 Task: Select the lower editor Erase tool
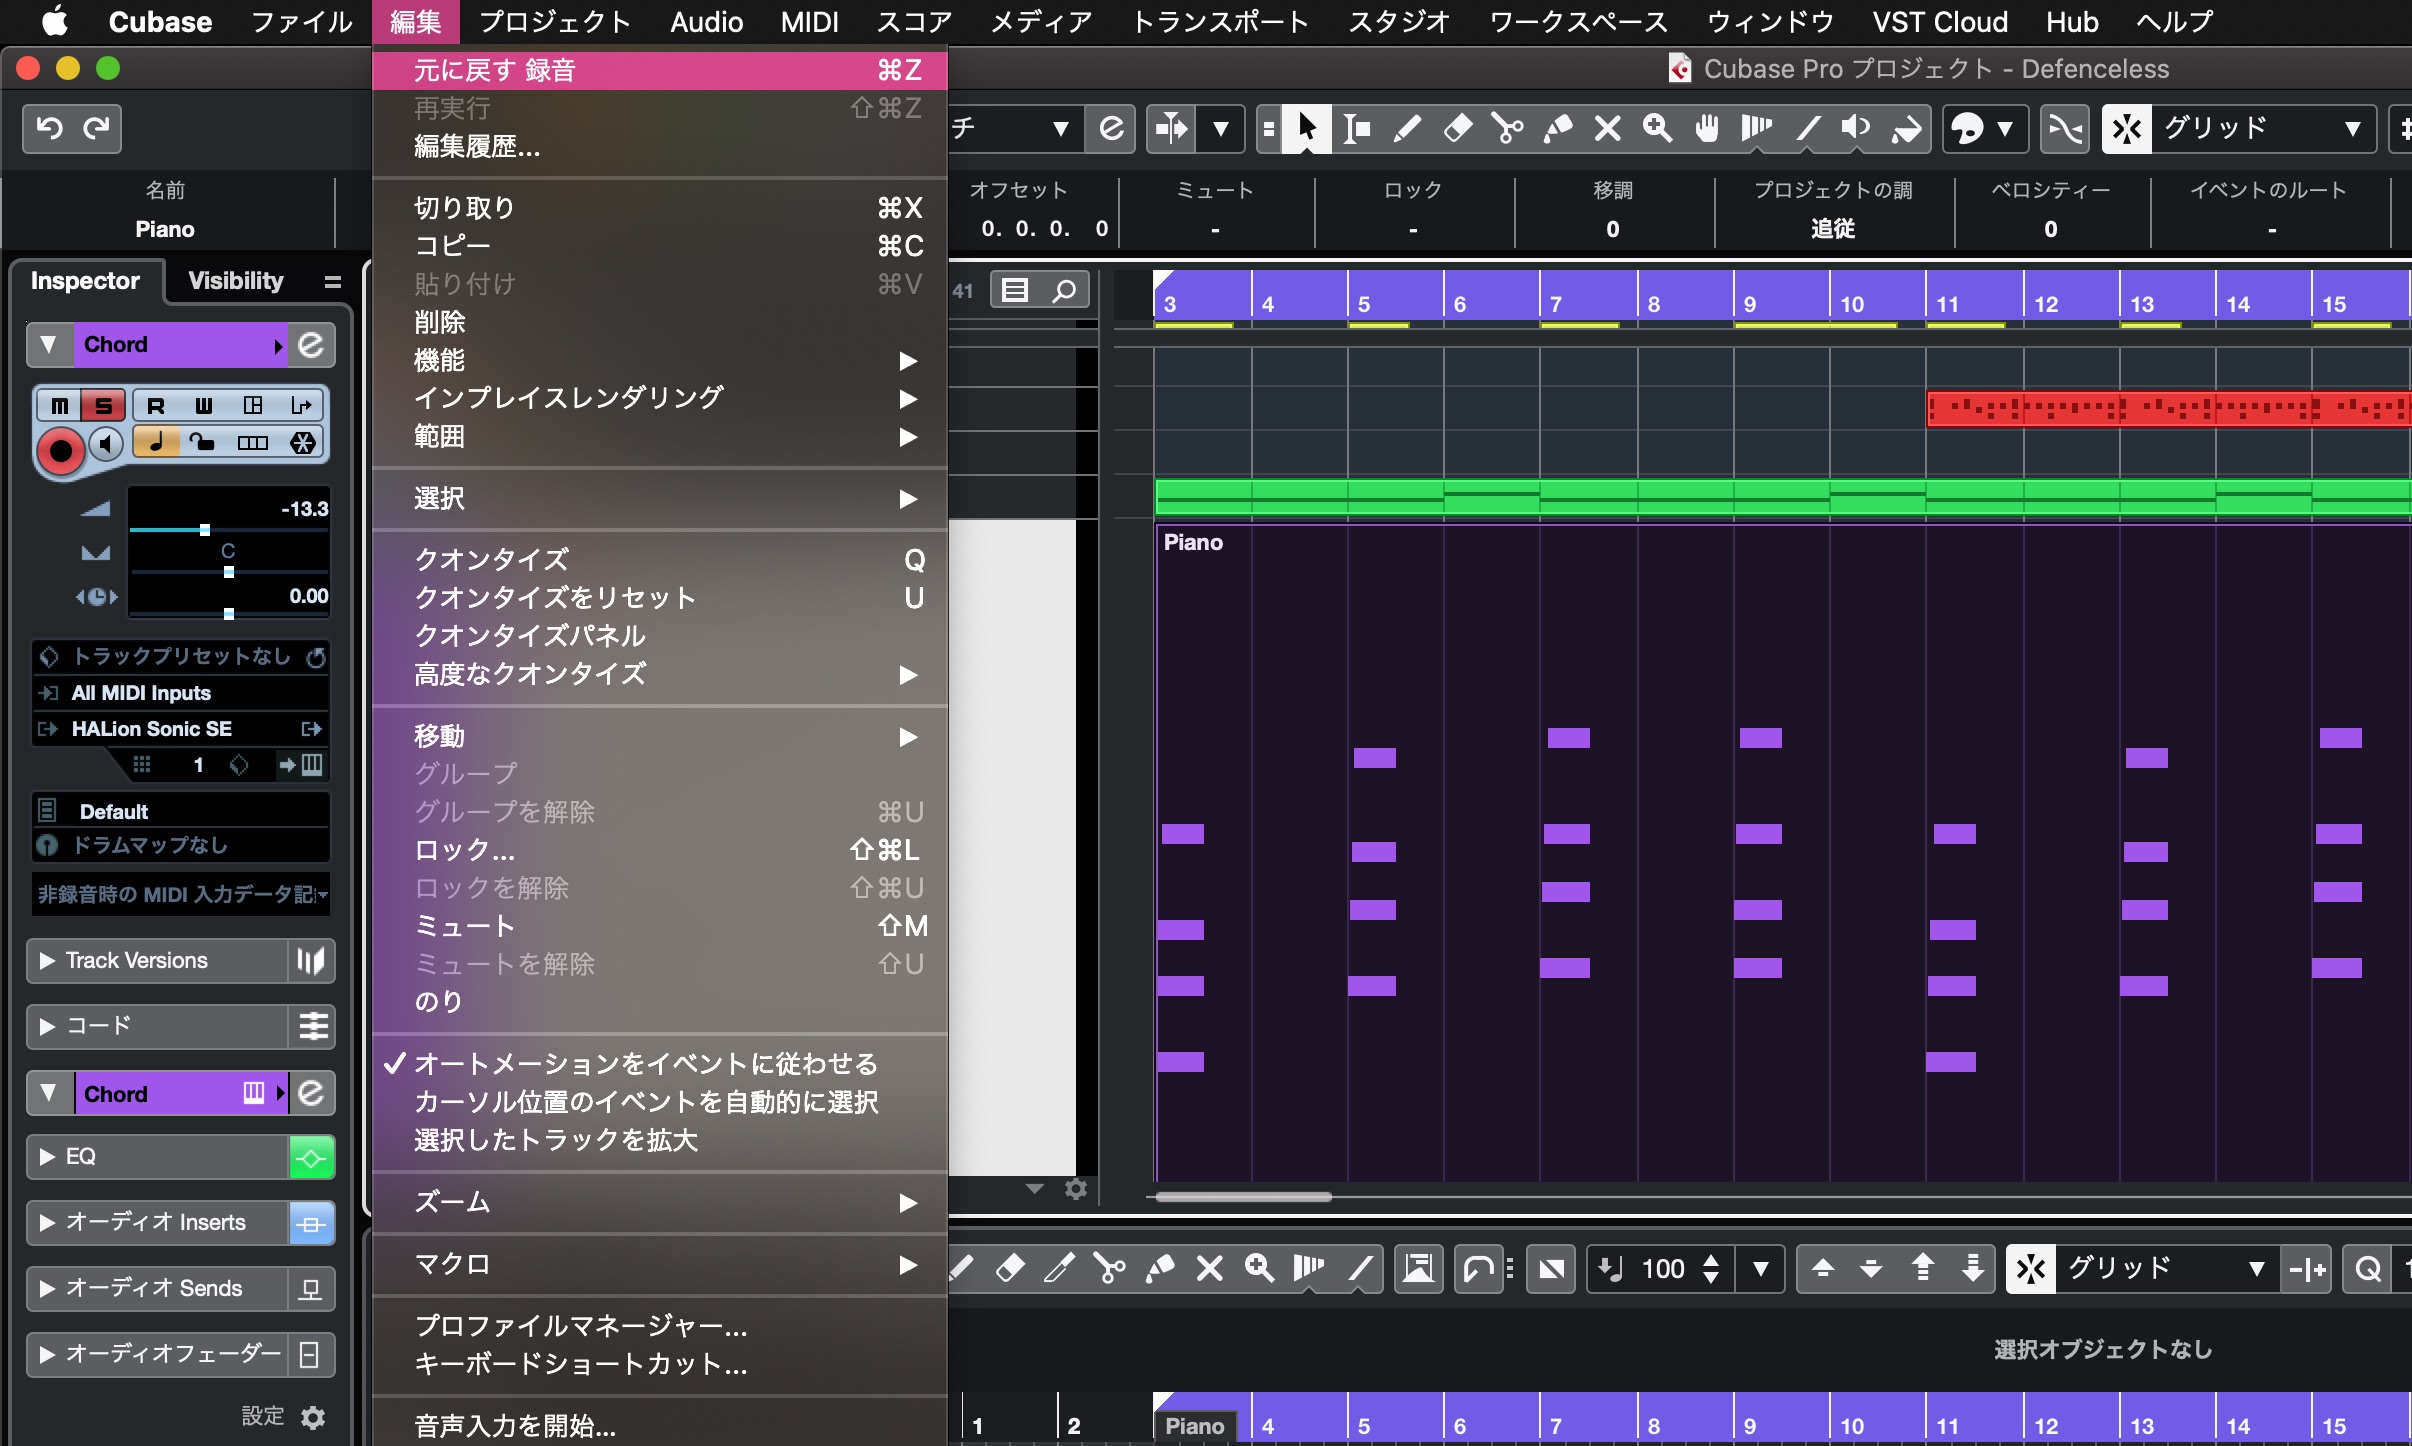[x=1010, y=1269]
